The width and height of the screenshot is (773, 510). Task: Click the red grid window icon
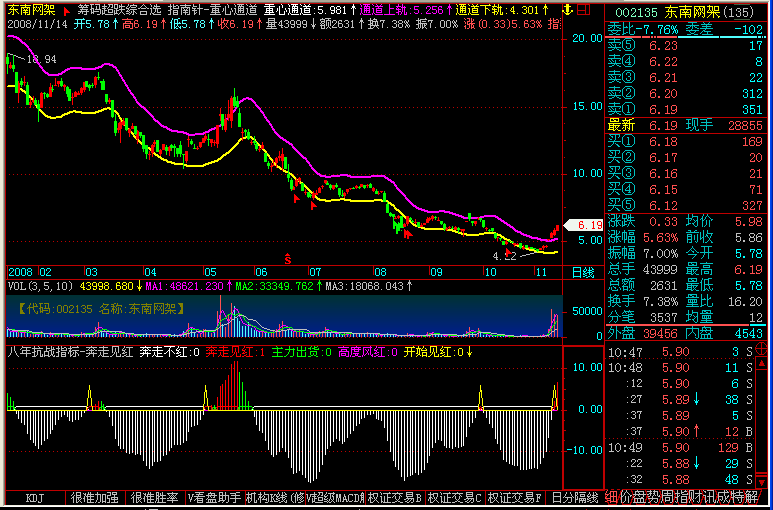click(x=584, y=9)
